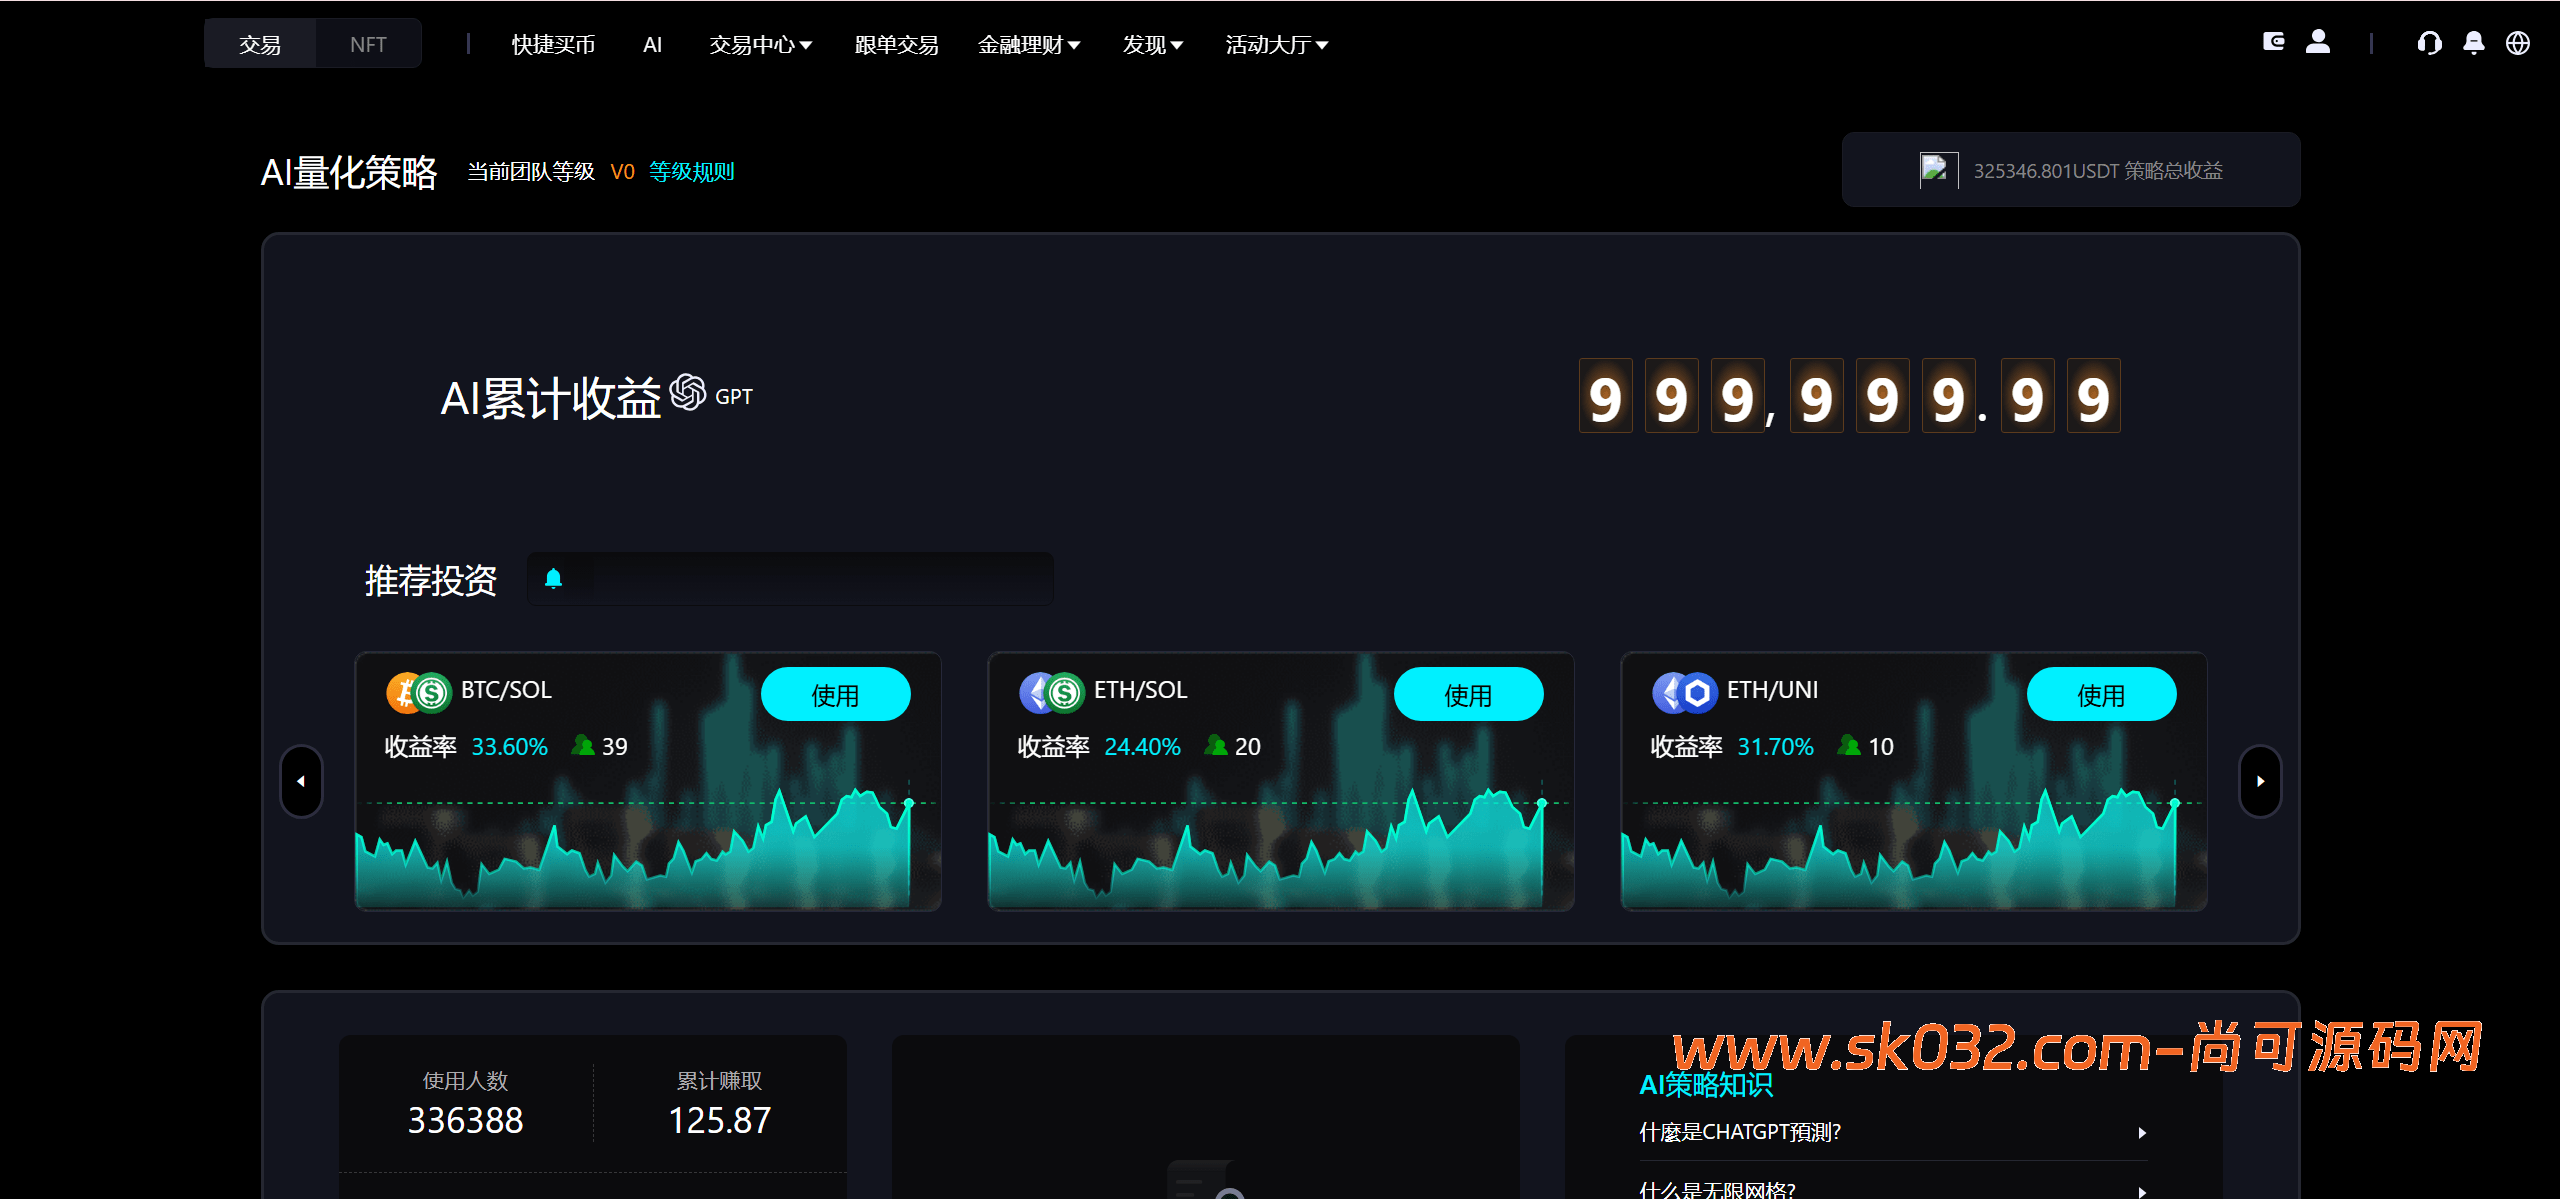Click the GPT logo next to AI累计收益
The image size is (2560, 1199).
[x=688, y=393]
